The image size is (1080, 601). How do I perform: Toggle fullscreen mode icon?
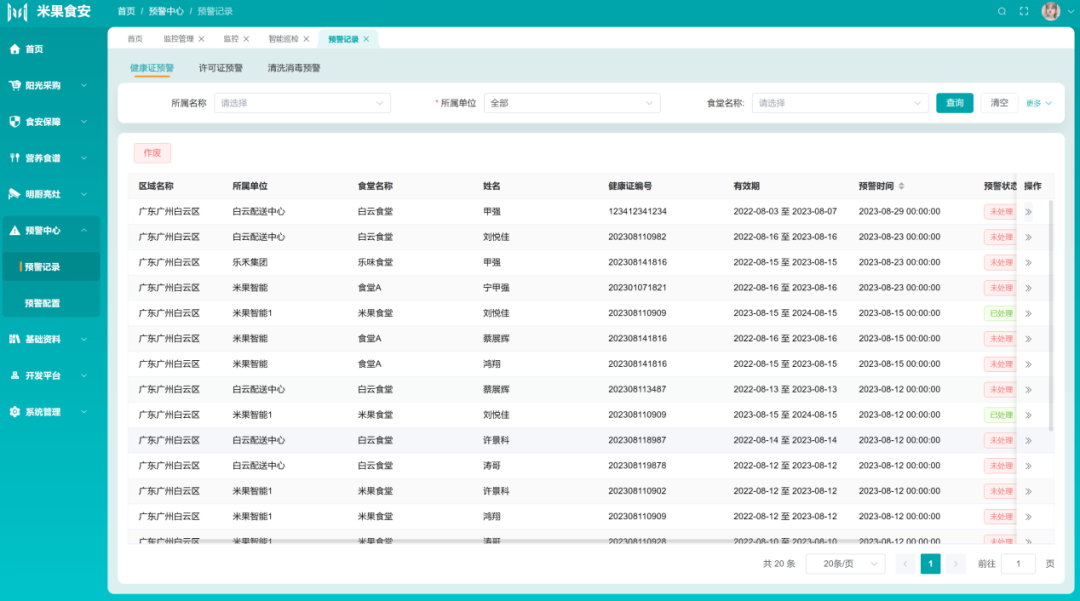tap(1024, 11)
